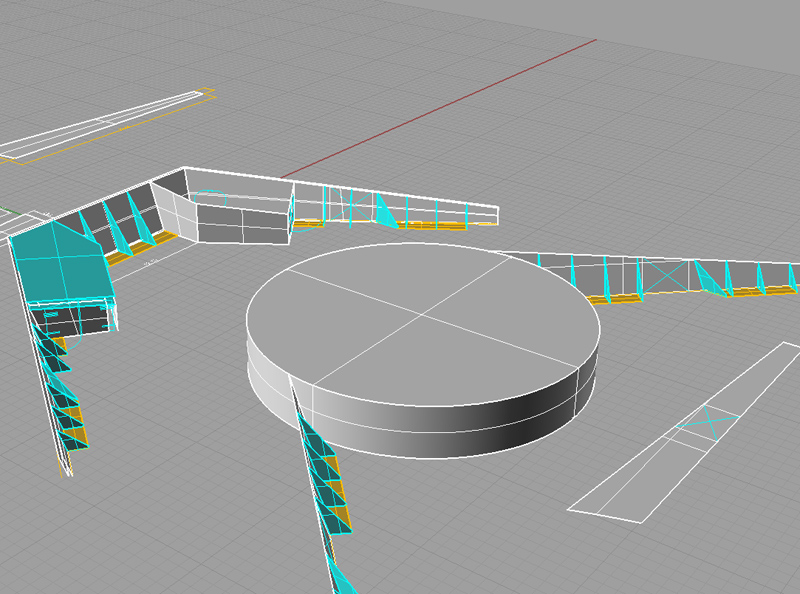Click the red axis line on the grid
Image resolution: width=800 pixels, height=594 pixels.
click(x=439, y=108)
